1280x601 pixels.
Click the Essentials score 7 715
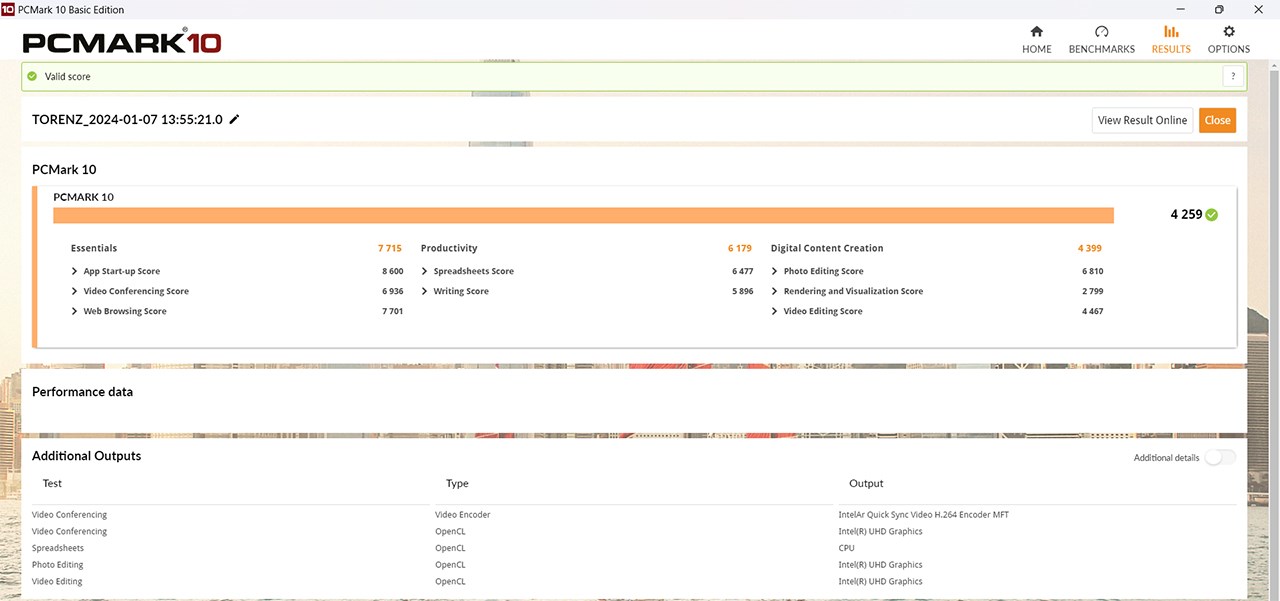(390, 248)
